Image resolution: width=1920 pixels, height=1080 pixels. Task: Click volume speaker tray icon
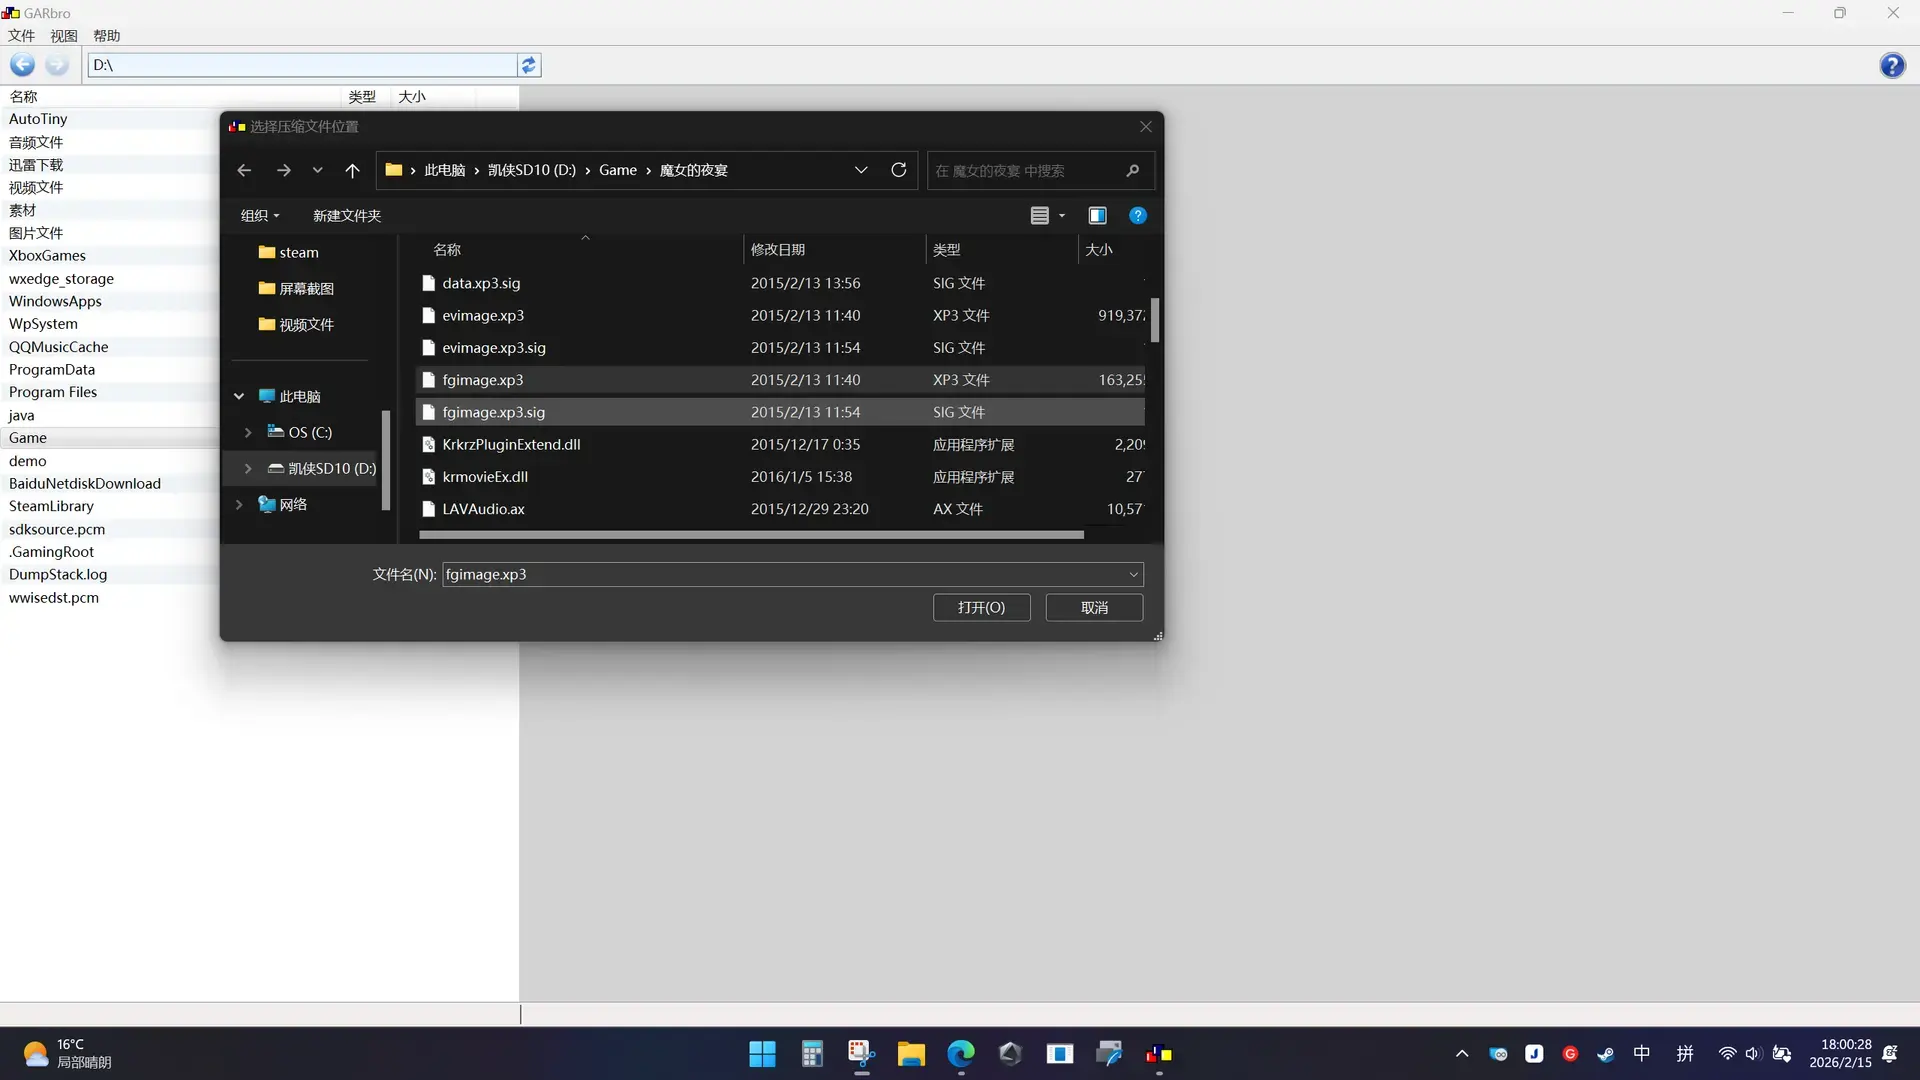point(1752,1054)
